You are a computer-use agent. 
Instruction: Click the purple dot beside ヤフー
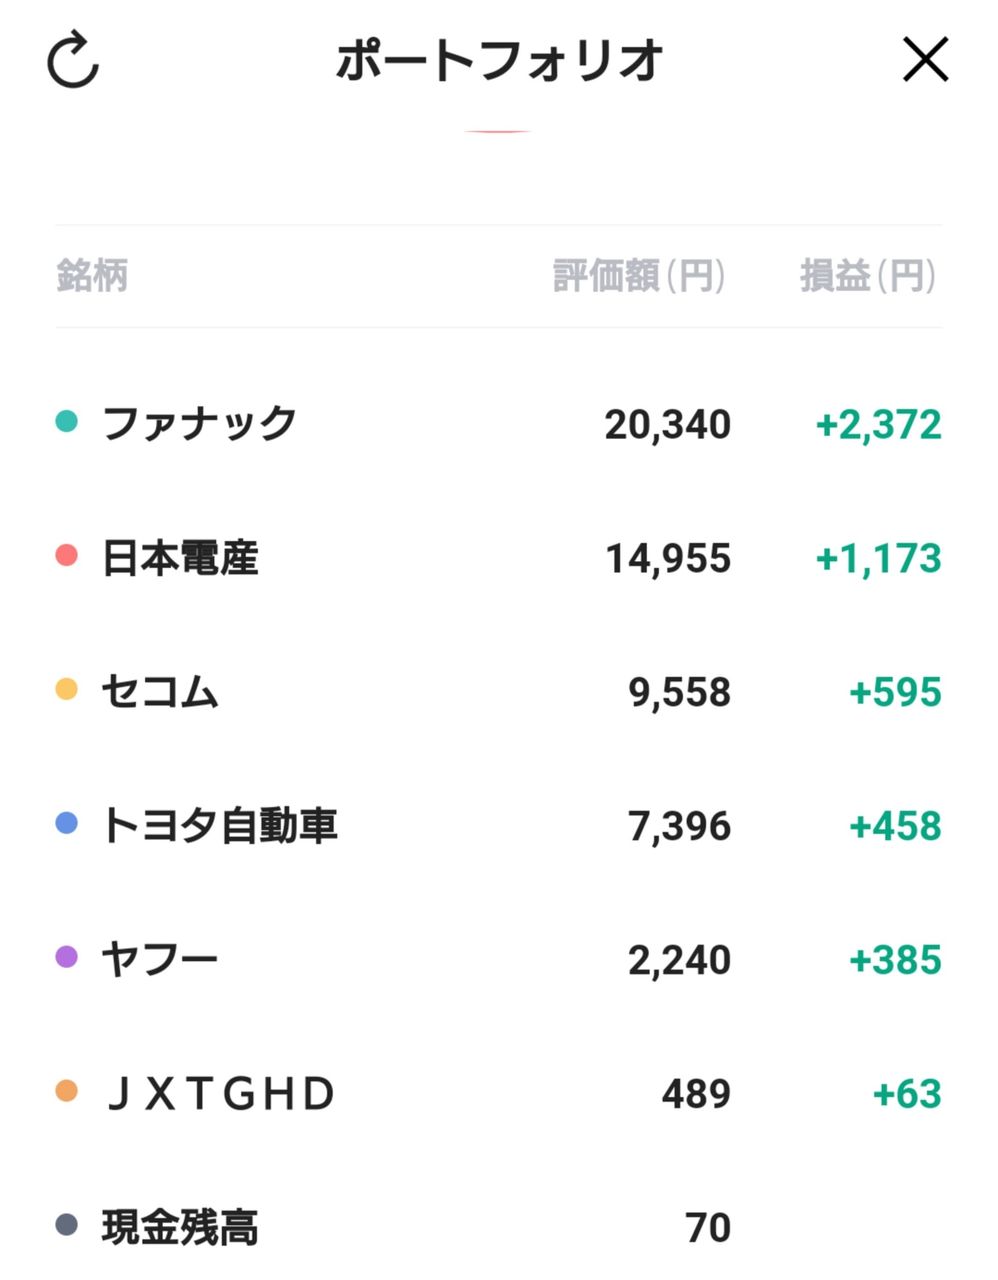coord(66,957)
